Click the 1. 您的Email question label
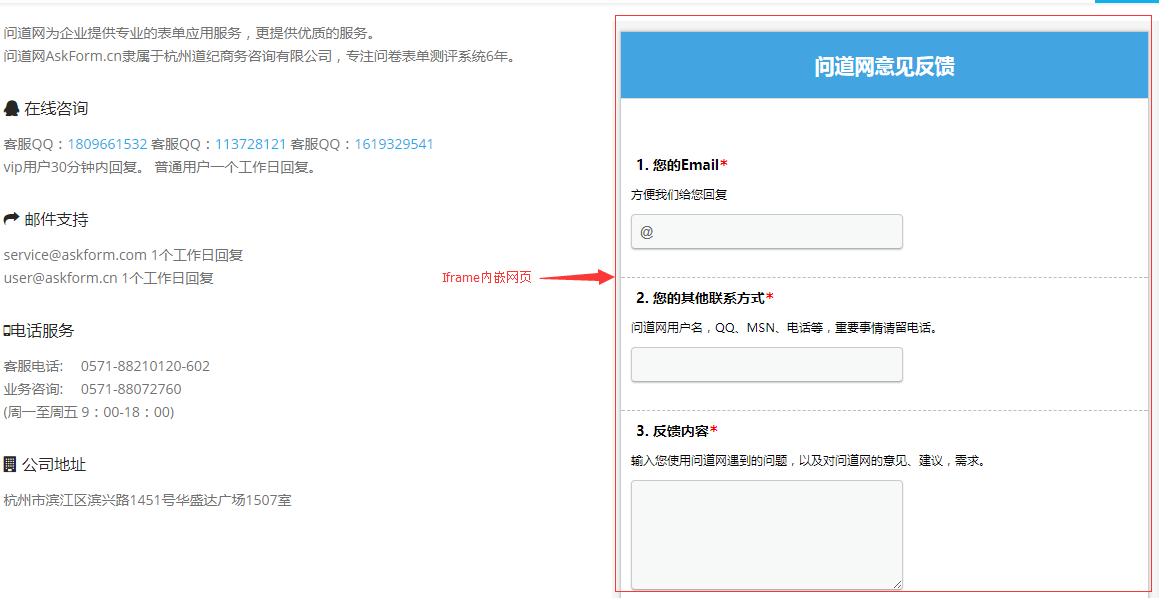1159x598 pixels. 682,164
